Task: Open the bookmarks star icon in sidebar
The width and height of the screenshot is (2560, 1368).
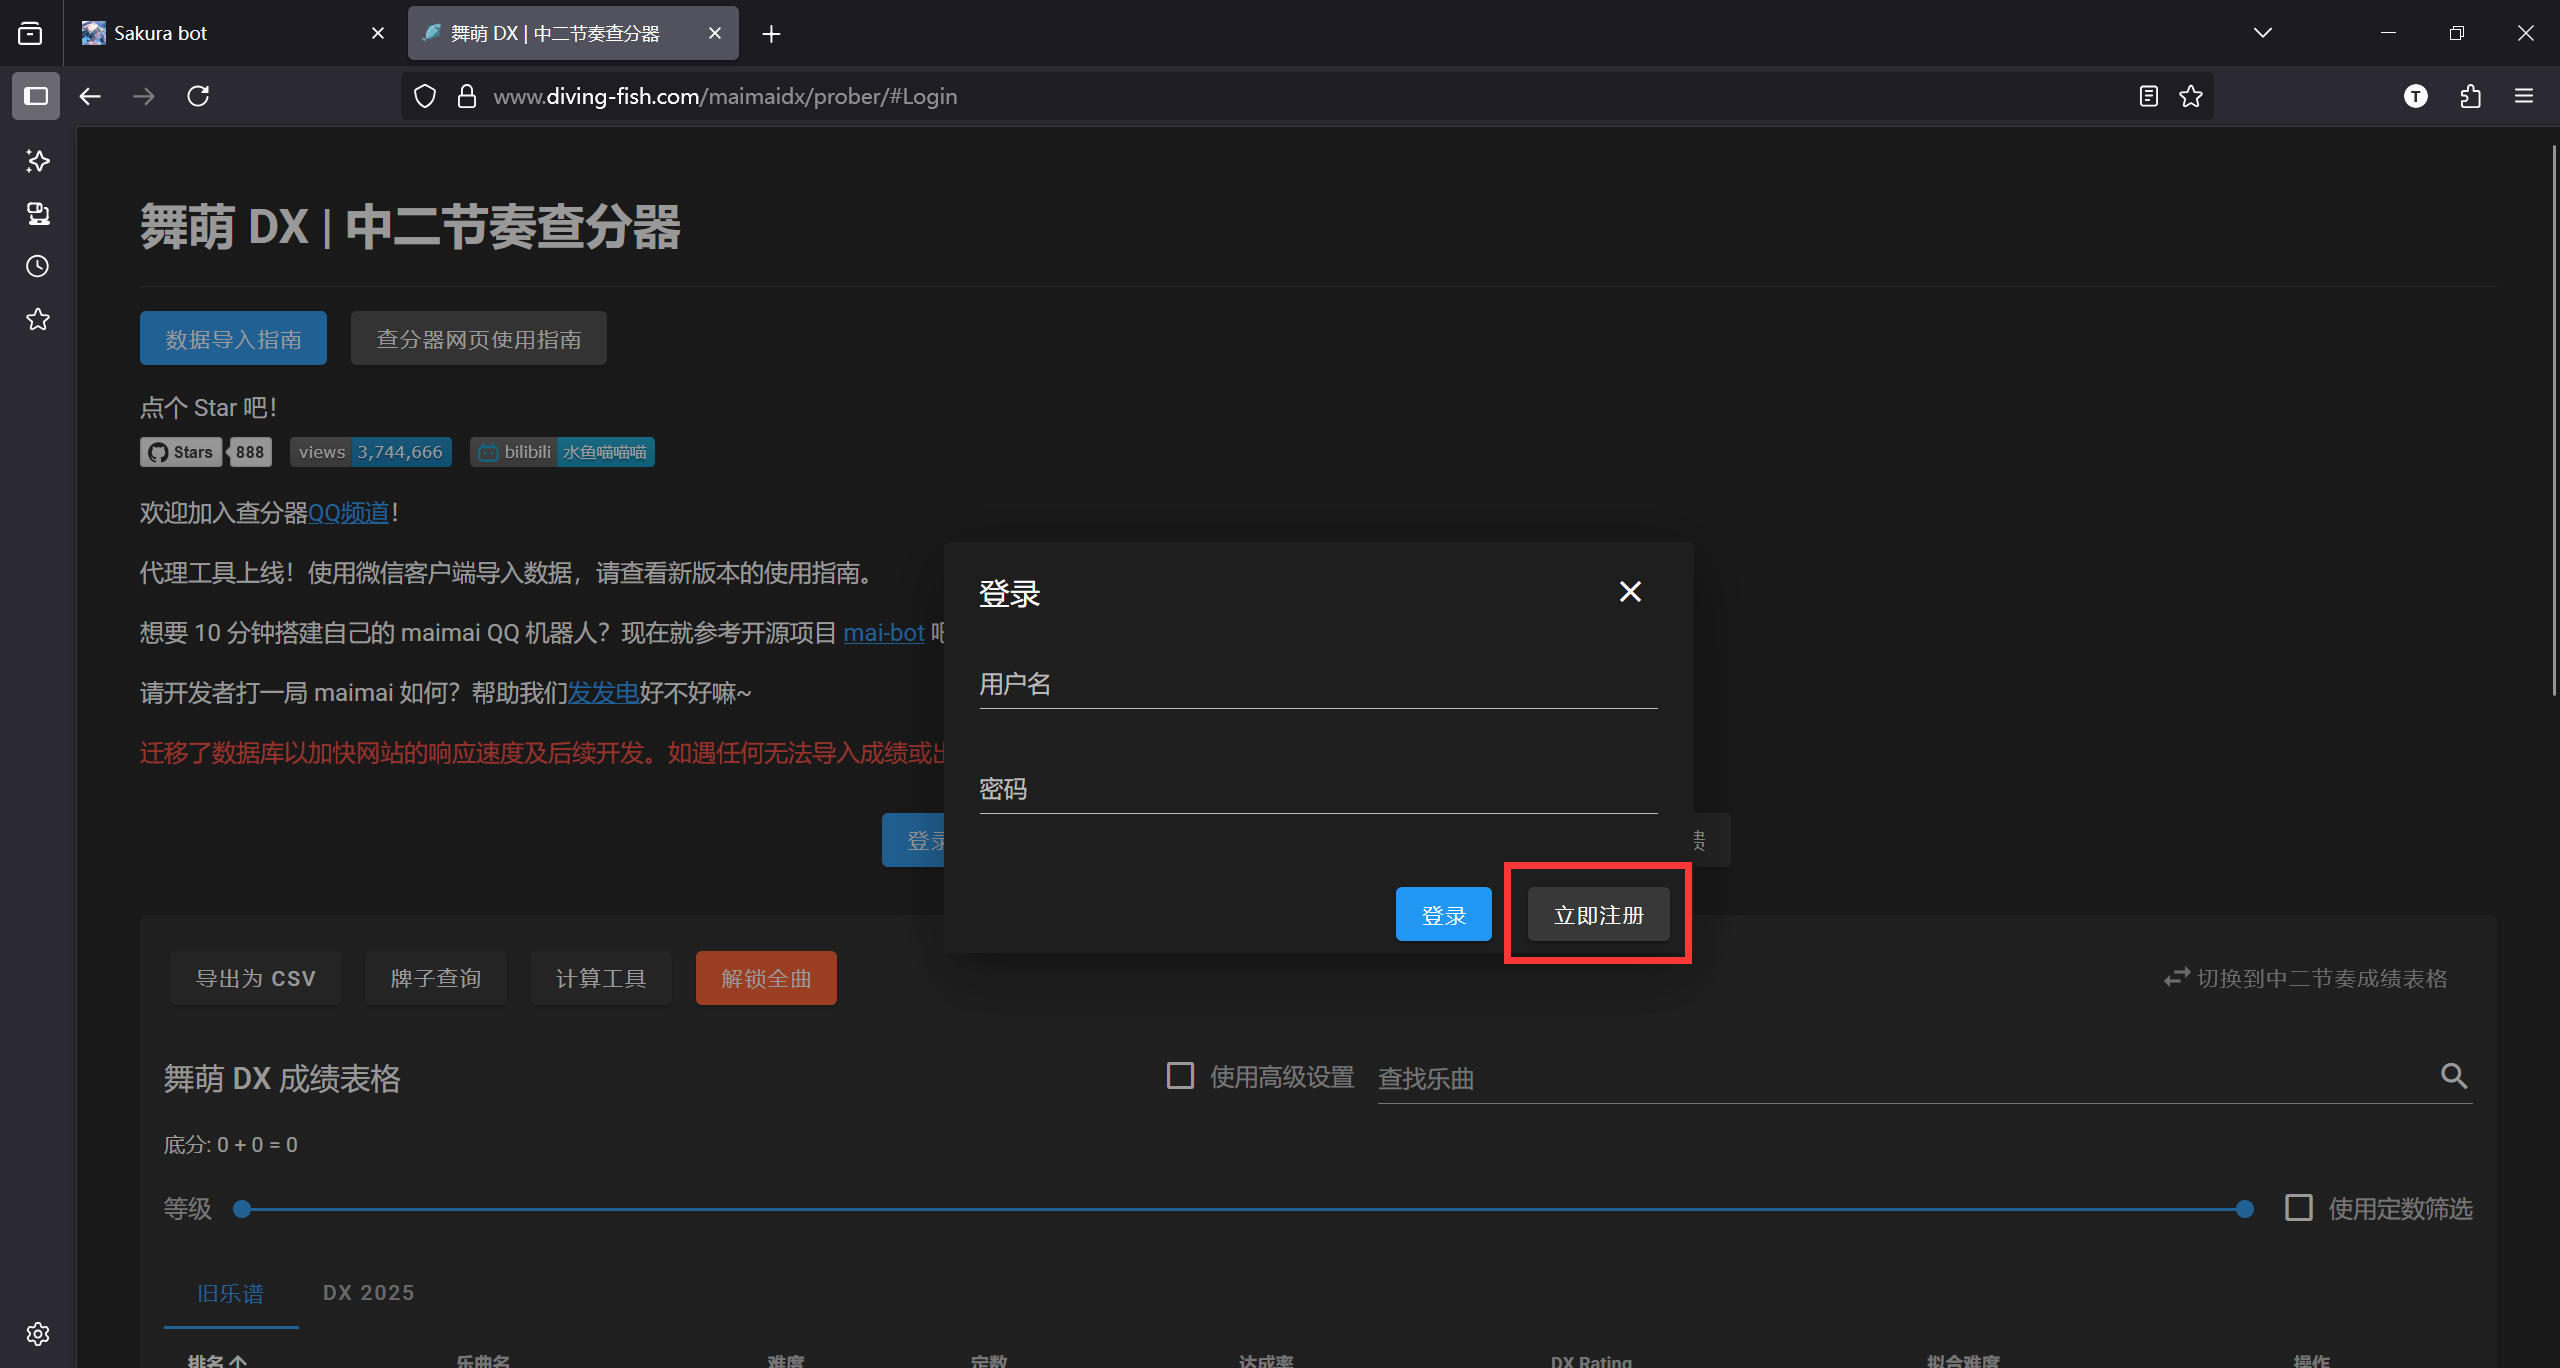Action: [x=38, y=320]
